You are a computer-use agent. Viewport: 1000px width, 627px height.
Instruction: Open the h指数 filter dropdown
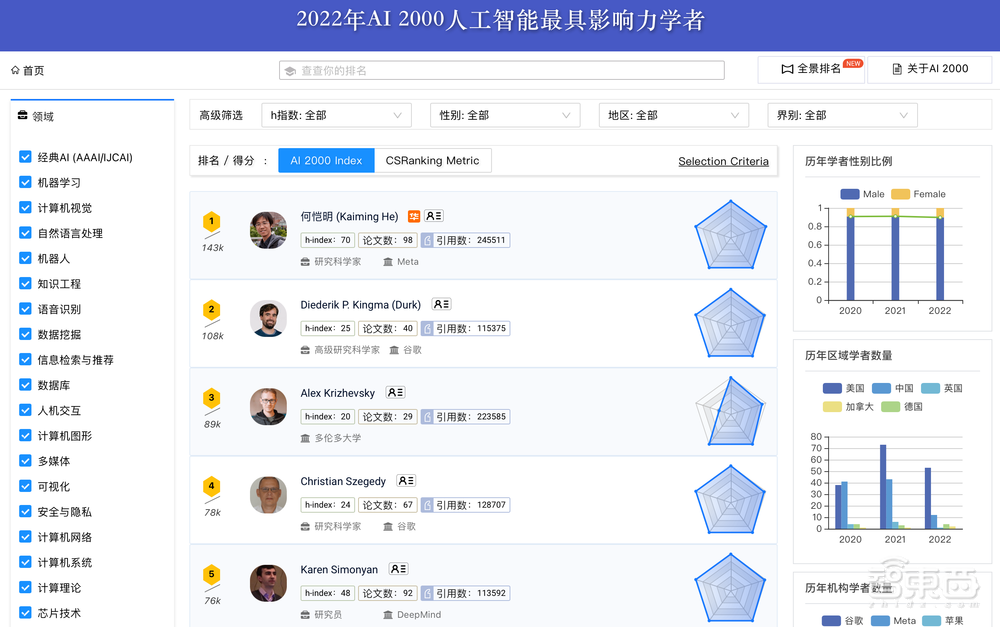coord(336,115)
